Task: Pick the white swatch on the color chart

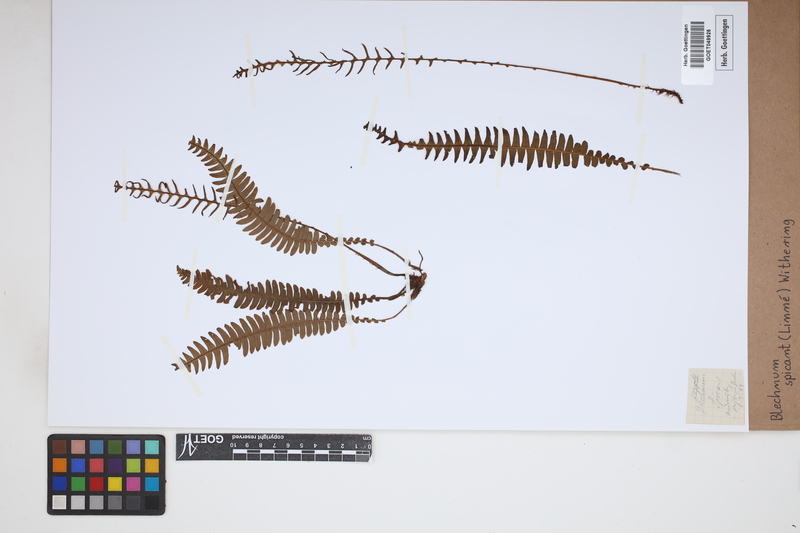Action: click(x=60, y=502)
